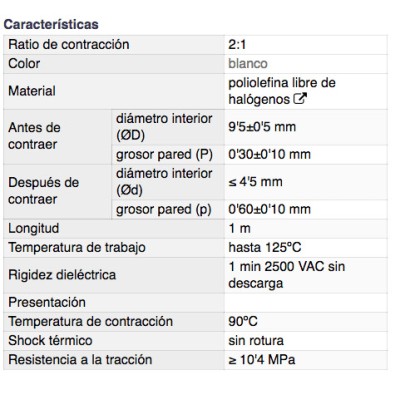The image size is (400, 400).
Task: Open the external link icon after halógenos
Action: (x=300, y=99)
